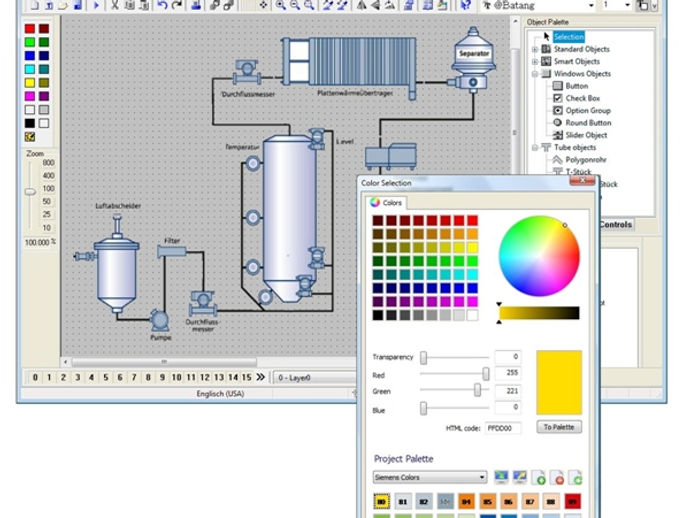
Task: Open the Colors tab in Color Selection
Action: point(386,202)
